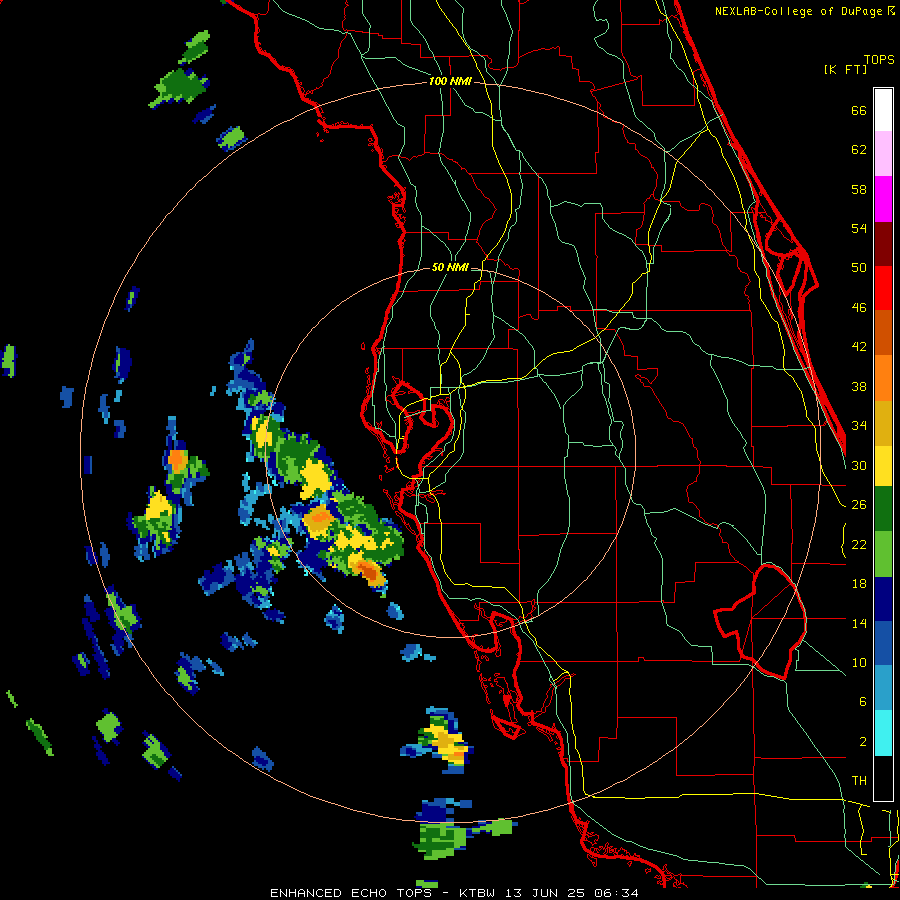900x900 pixels.
Task: Click the legend value '66'
Action: pos(859,110)
